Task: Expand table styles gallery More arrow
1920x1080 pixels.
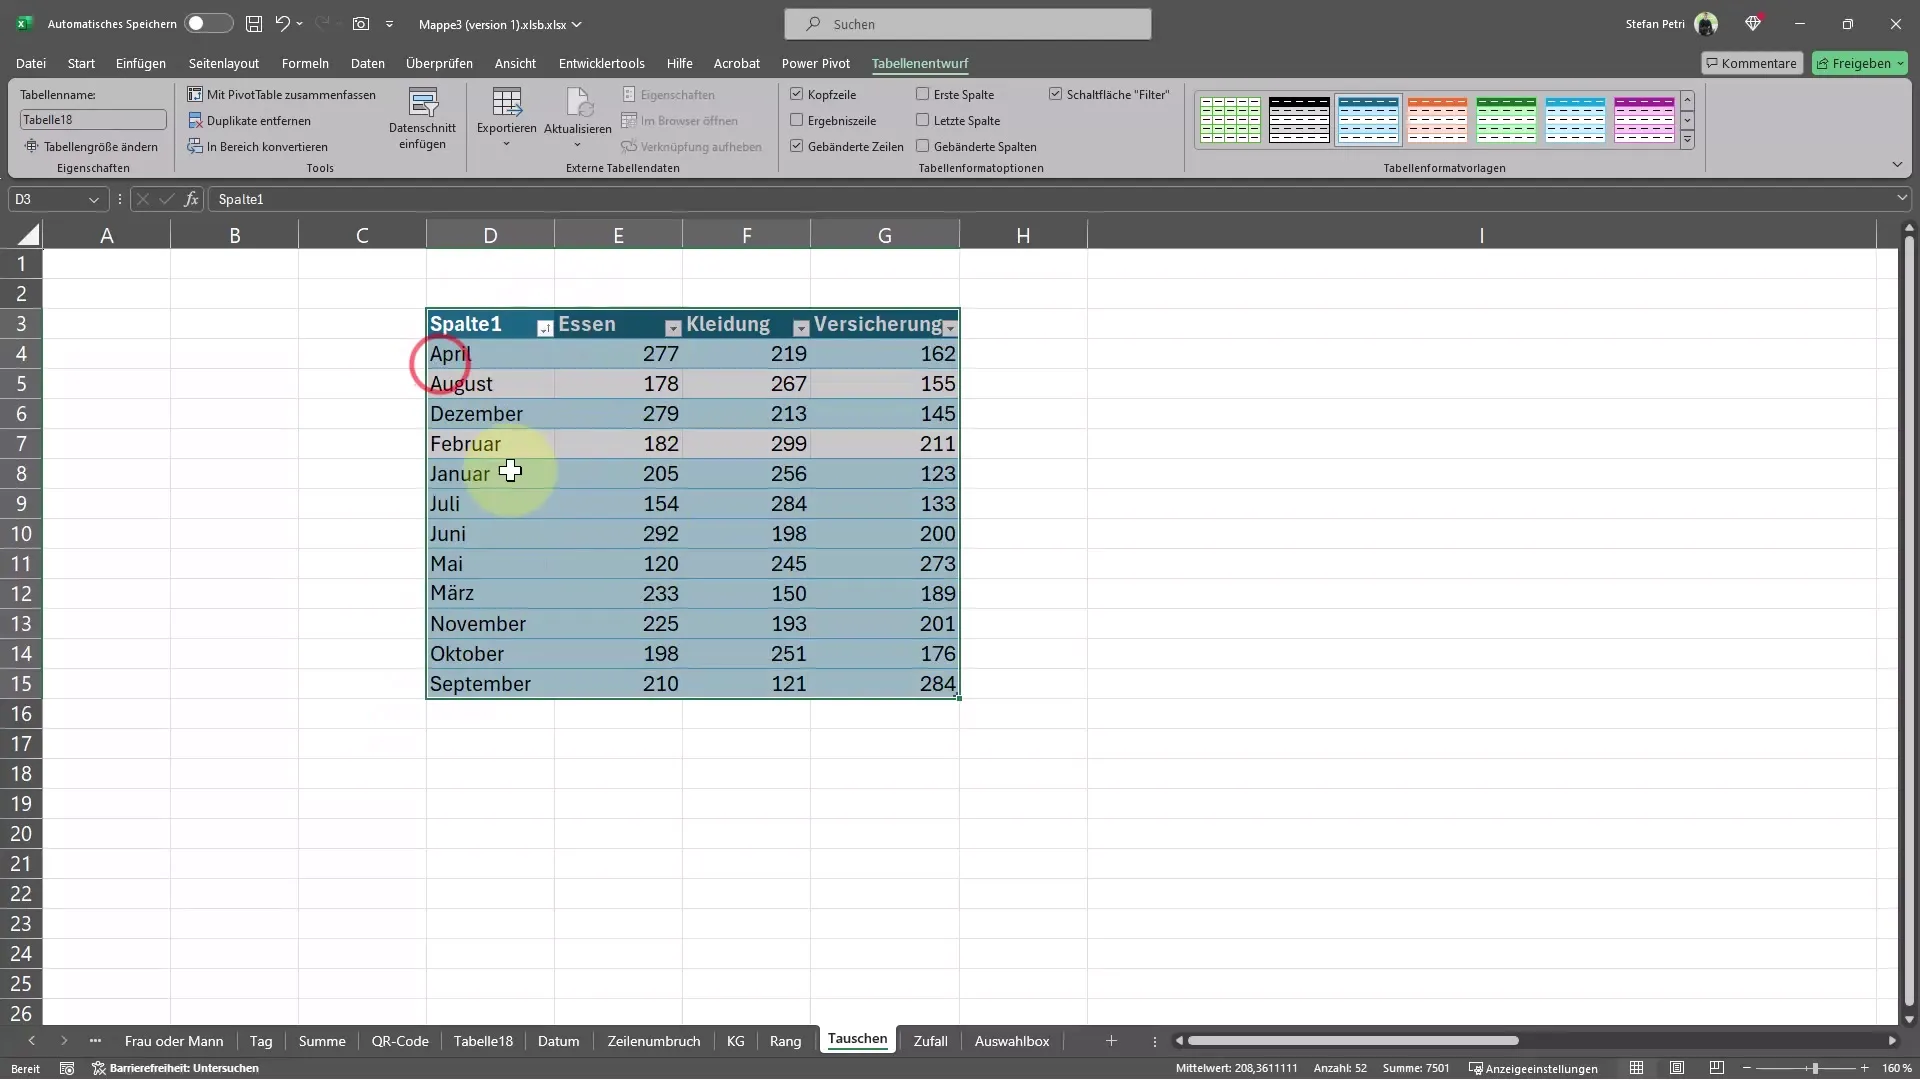Action: point(1688,140)
